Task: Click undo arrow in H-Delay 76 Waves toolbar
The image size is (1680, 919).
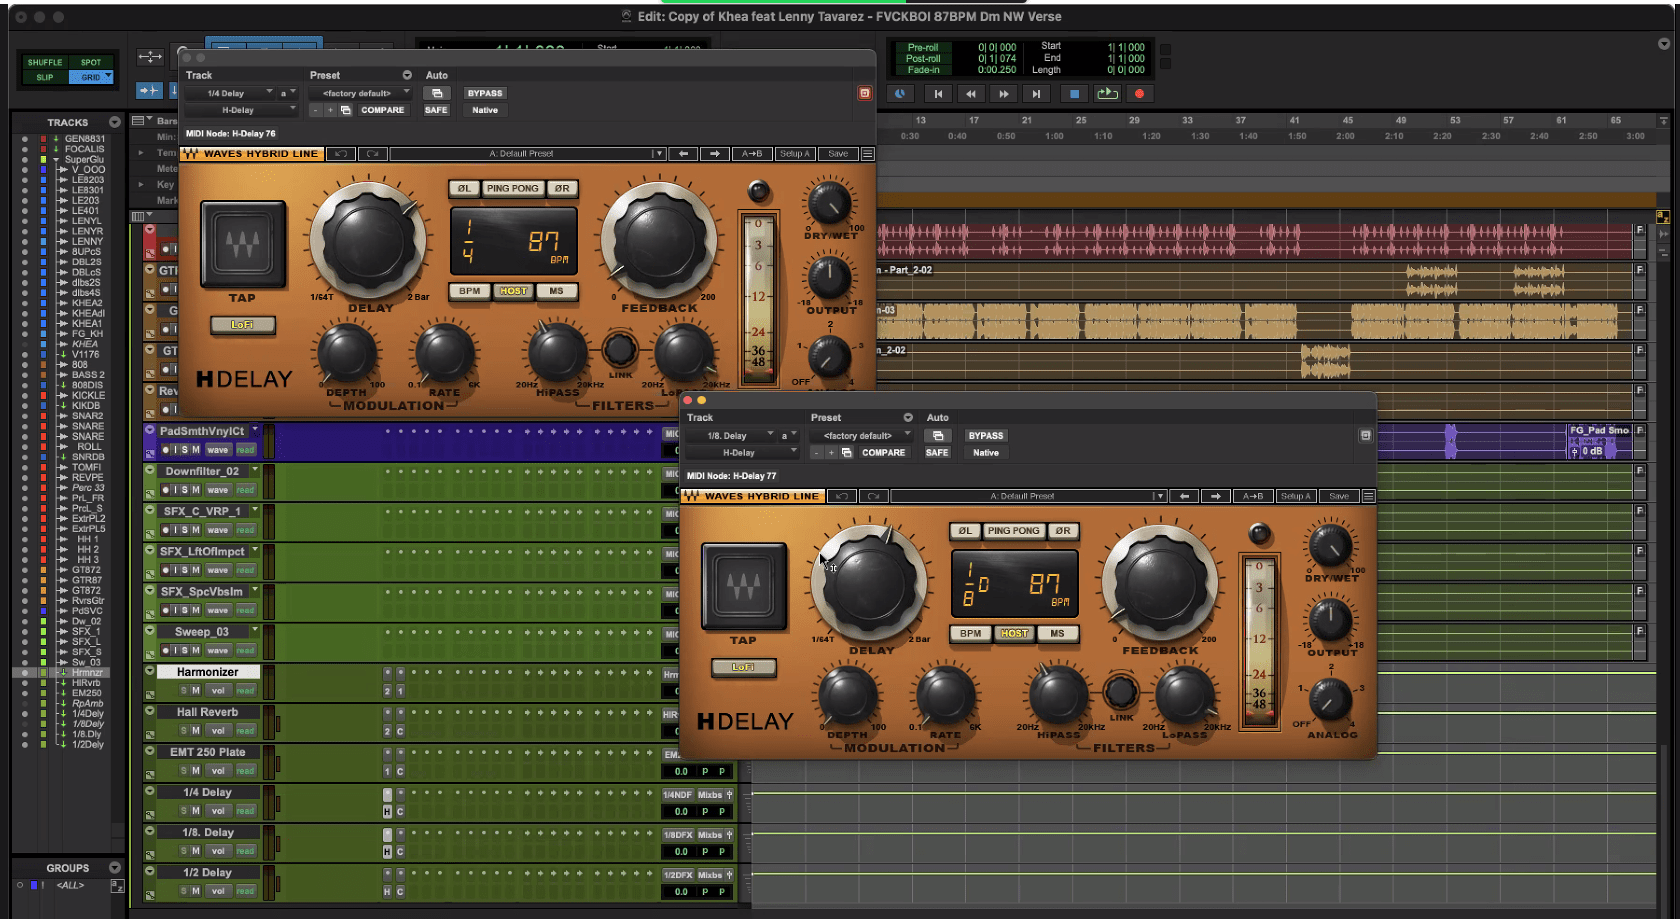Action: click(x=341, y=154)
